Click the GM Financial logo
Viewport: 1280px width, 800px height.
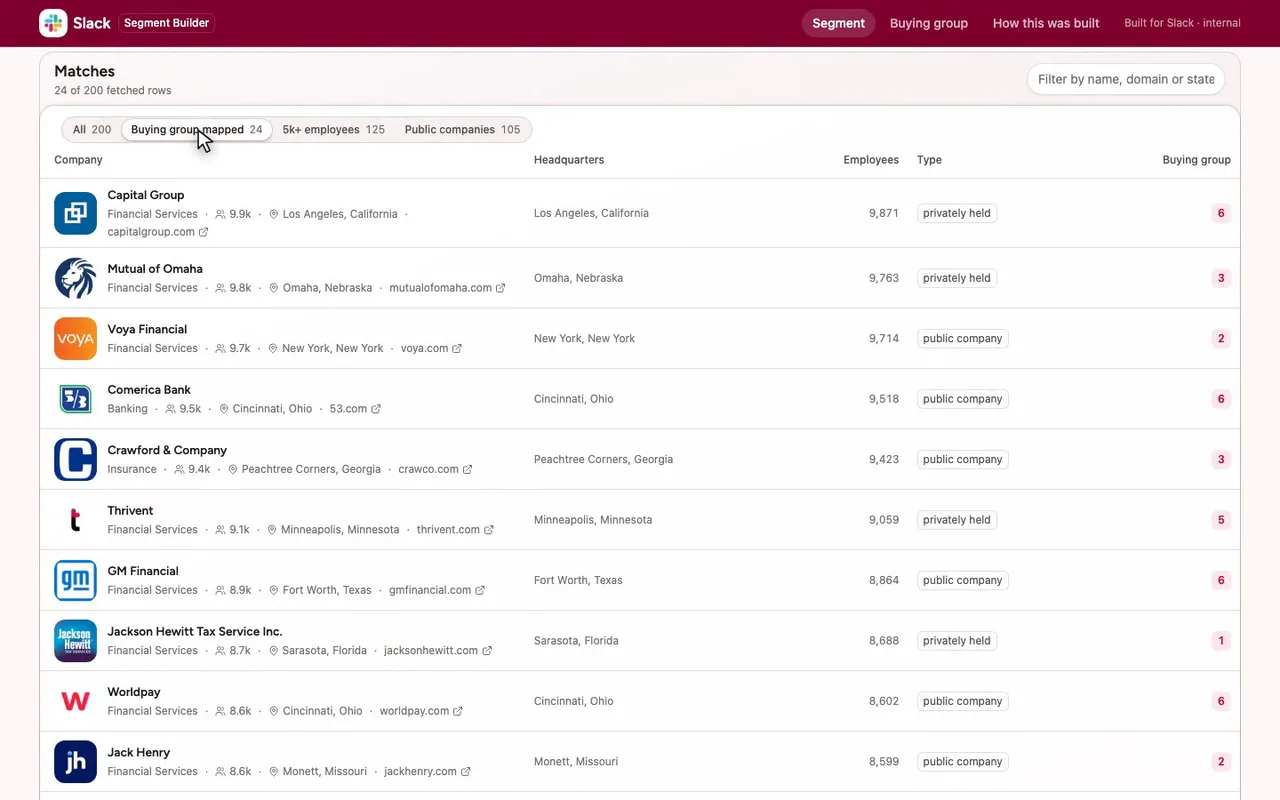coord(75,580)
